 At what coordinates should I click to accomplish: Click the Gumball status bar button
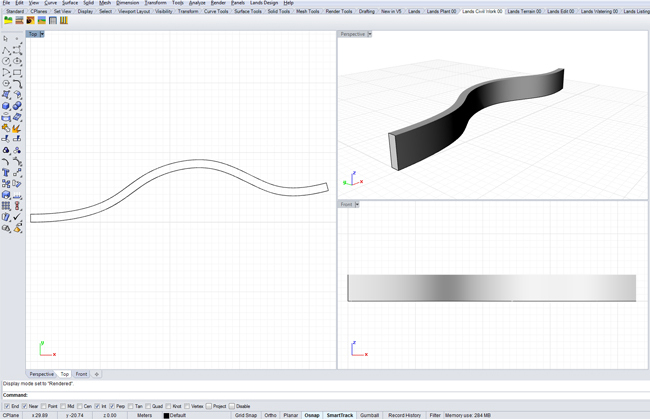pos(369,415)
